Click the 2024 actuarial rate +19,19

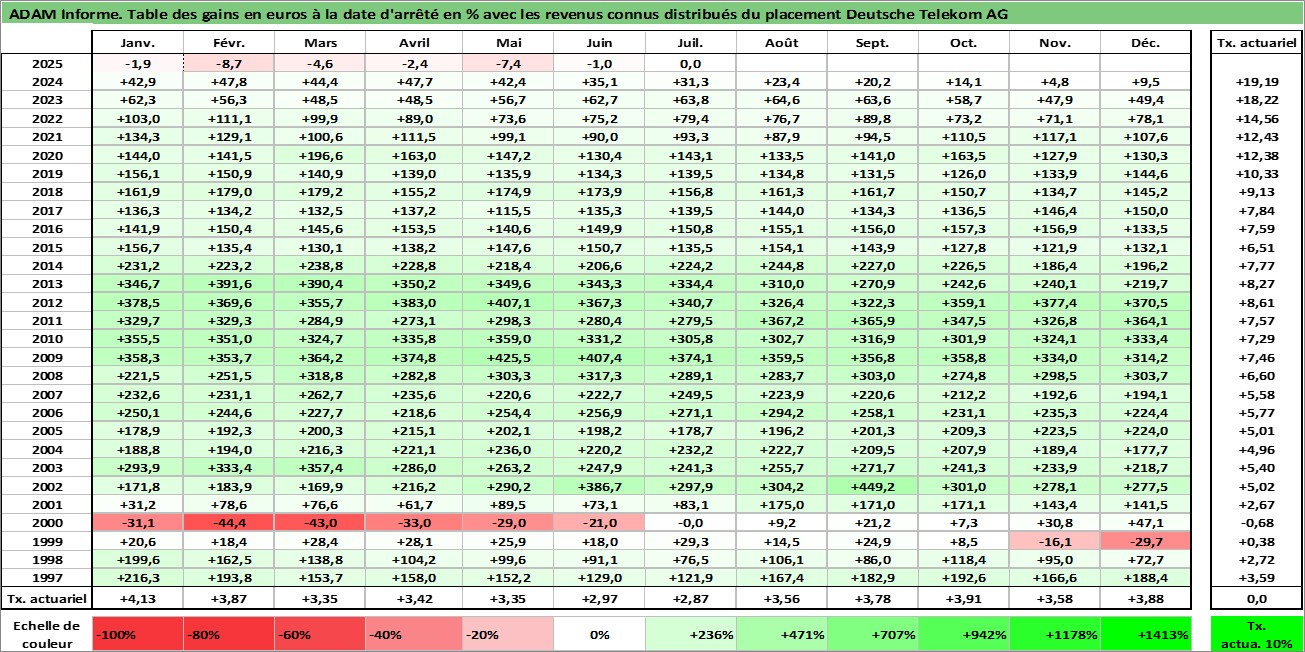(1257, 82)
